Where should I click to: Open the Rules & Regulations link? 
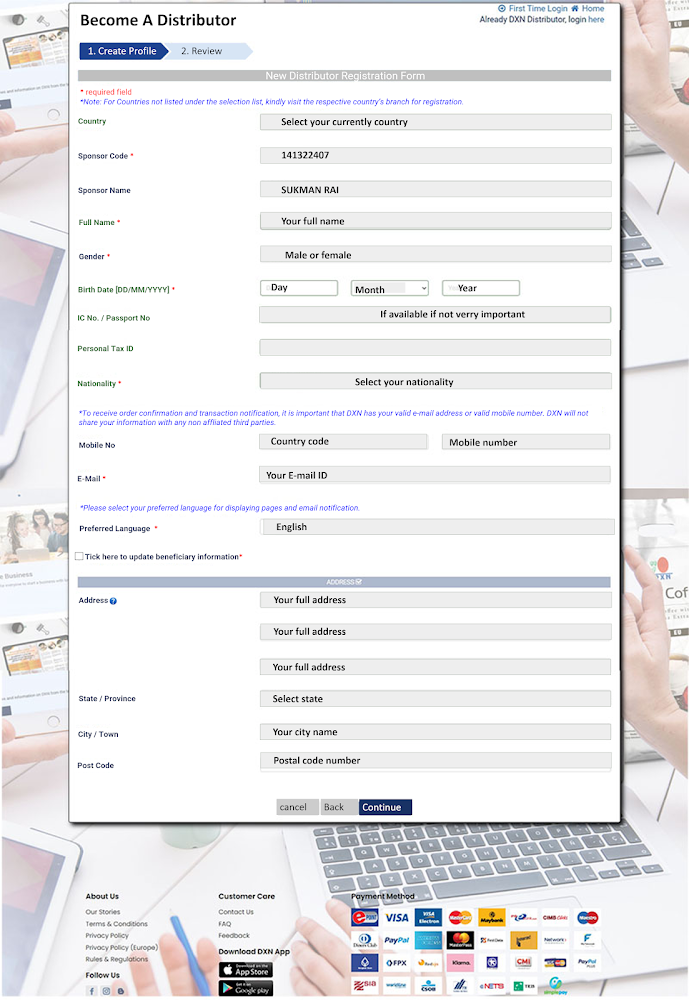pos(117,959)
